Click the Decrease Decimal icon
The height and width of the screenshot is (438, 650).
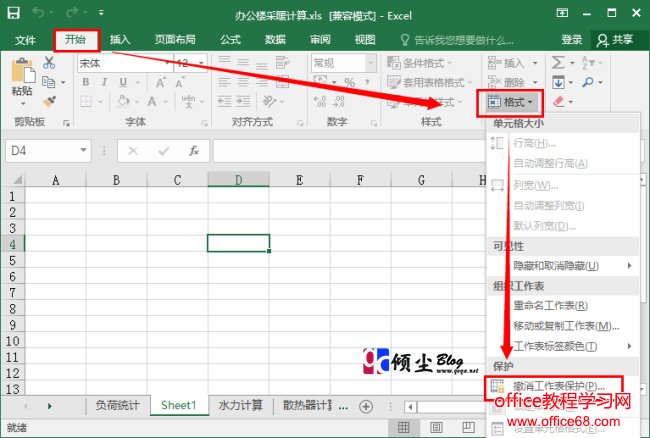pyautogui.click(x=339, y=101)
